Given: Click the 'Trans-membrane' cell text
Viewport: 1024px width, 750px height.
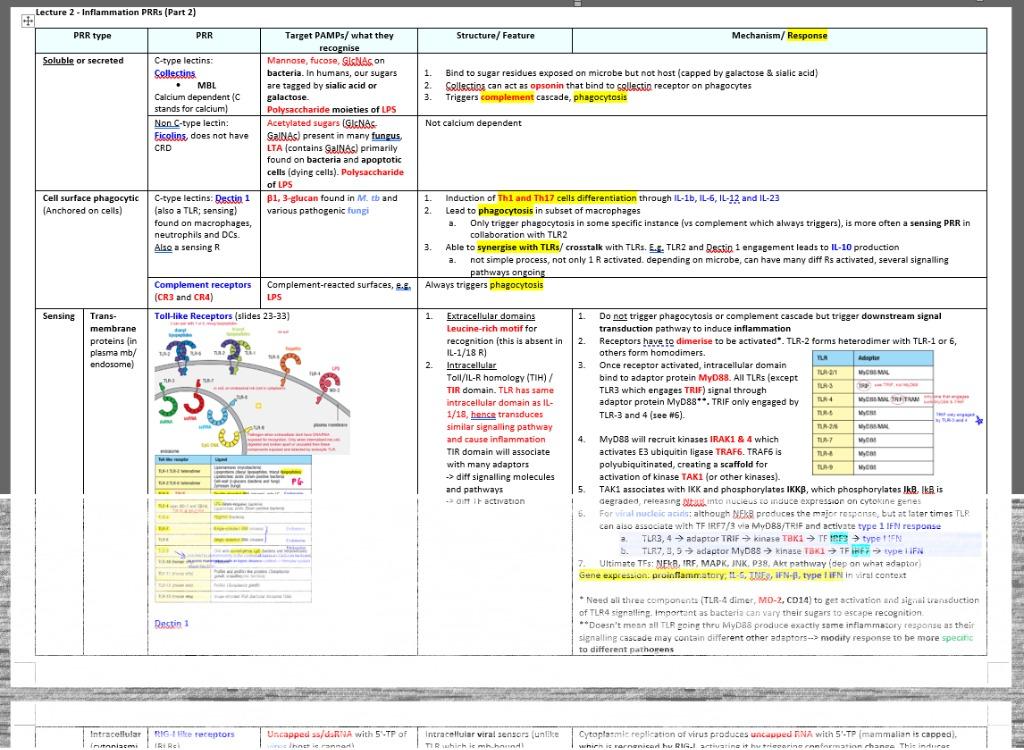Looking at the screenshot, I should tap(113, 322).
